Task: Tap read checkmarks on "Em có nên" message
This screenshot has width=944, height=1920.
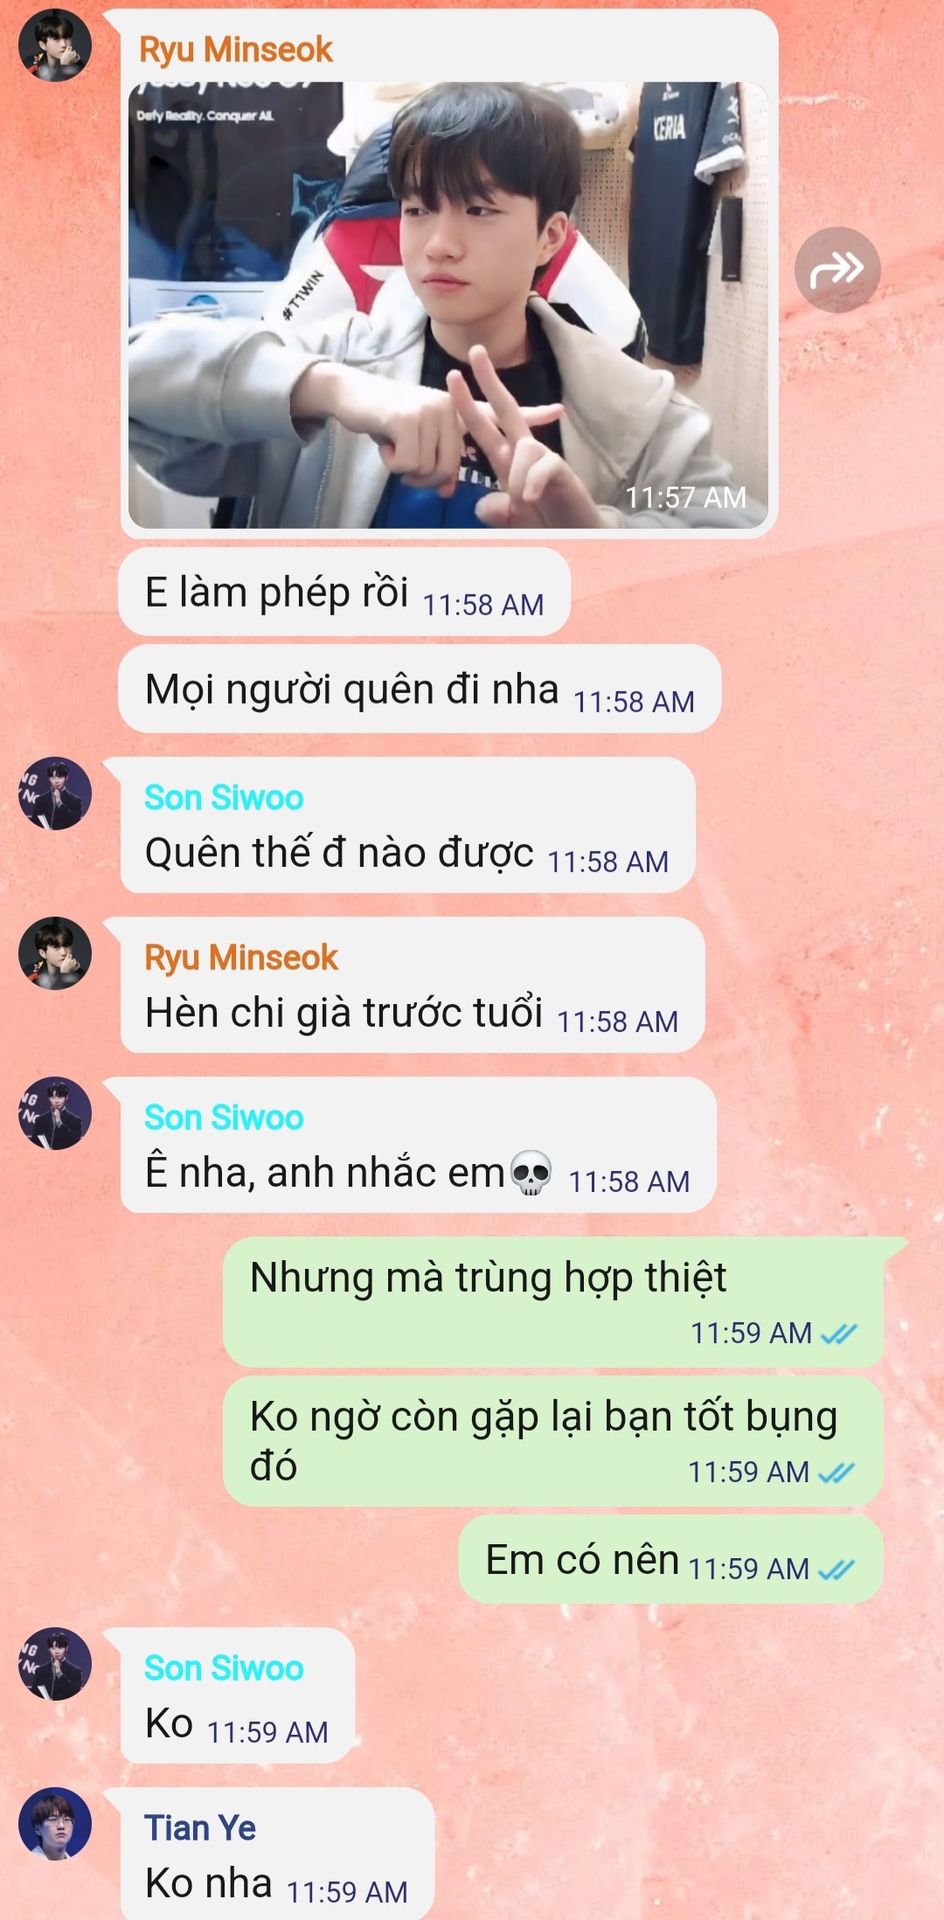Action: pos(837,1570)
